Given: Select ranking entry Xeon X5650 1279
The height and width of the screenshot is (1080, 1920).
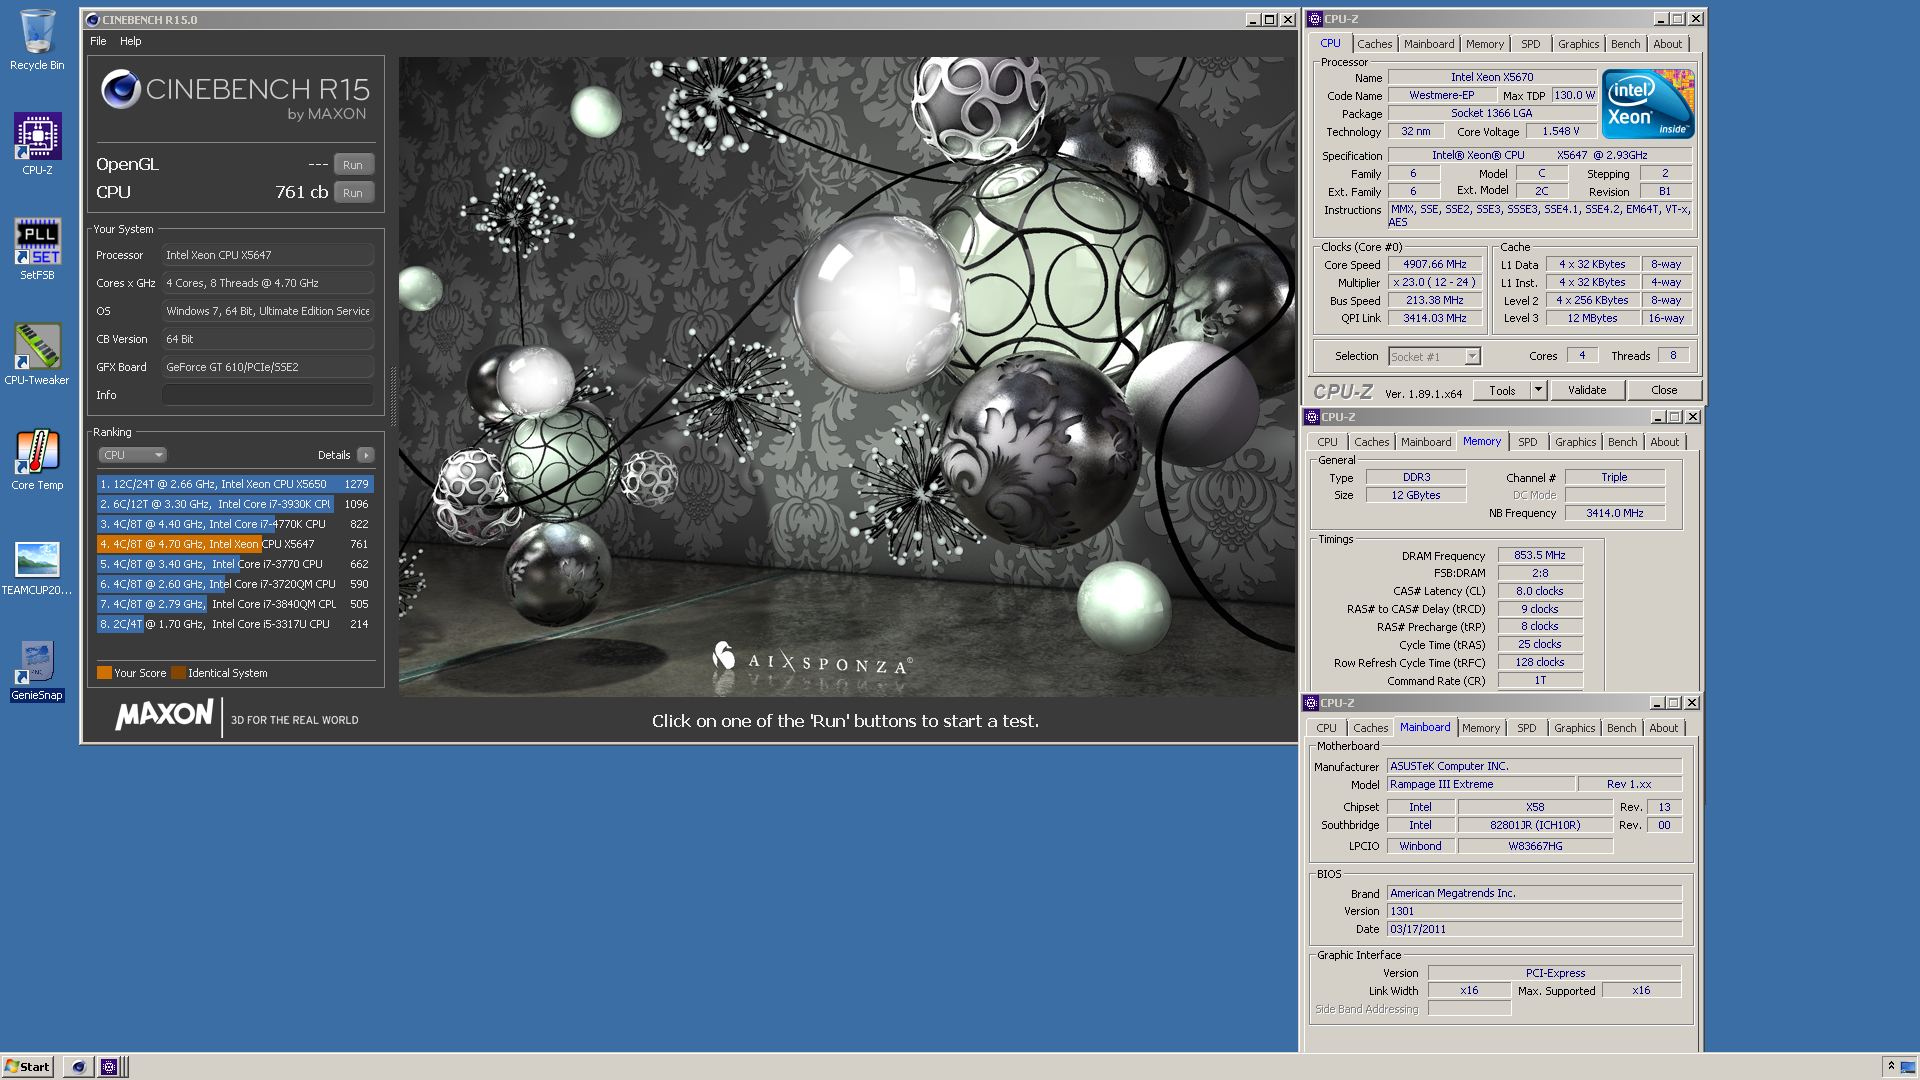Looking at the screenshot, I should click(235, 484).
